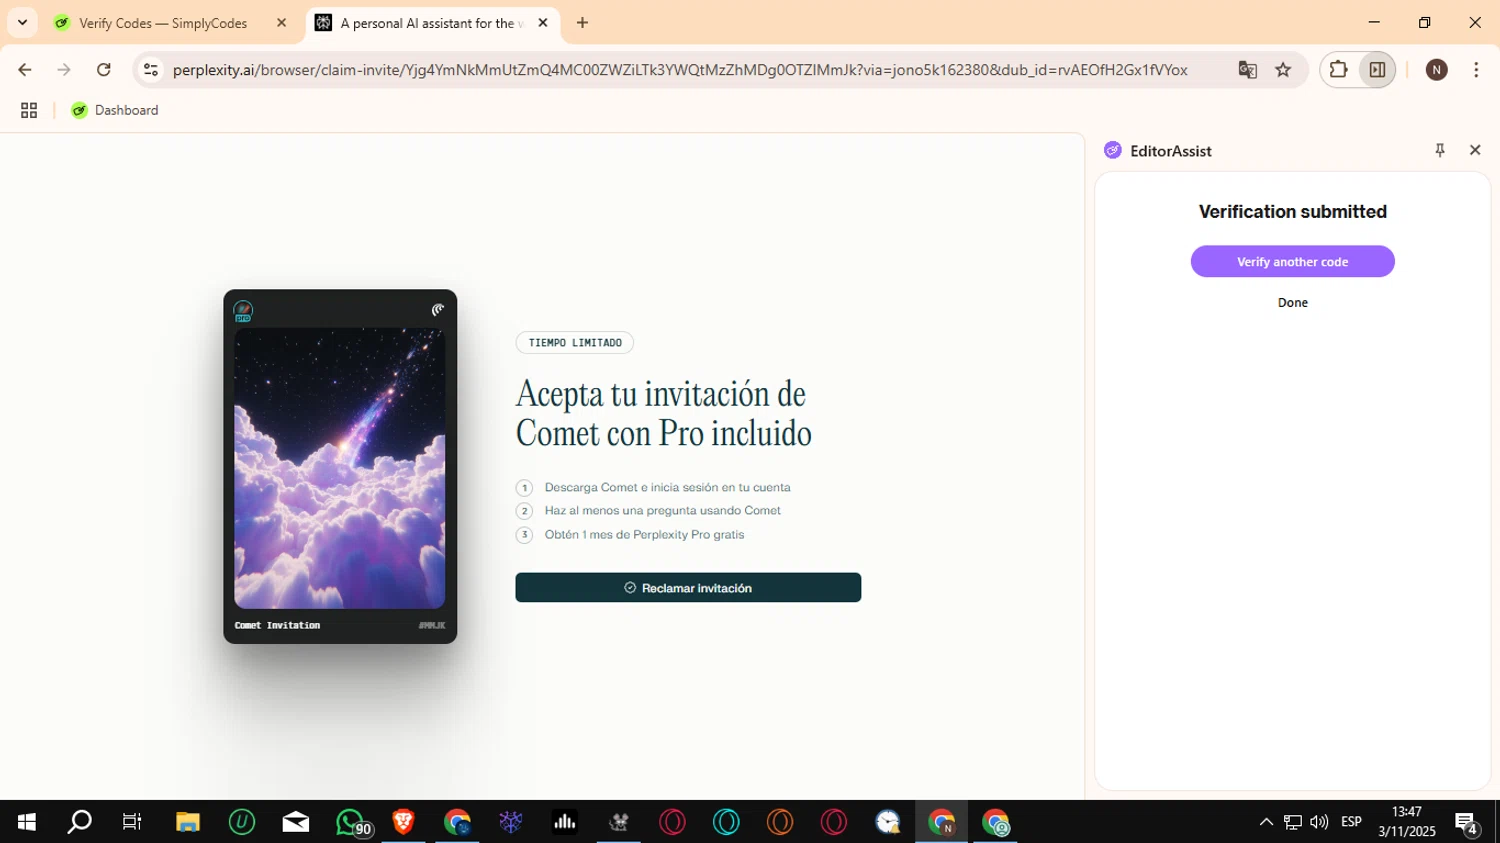Close the EditorAssist side panel
This screenshot has width=1500, height=843.
(1475, 150)
